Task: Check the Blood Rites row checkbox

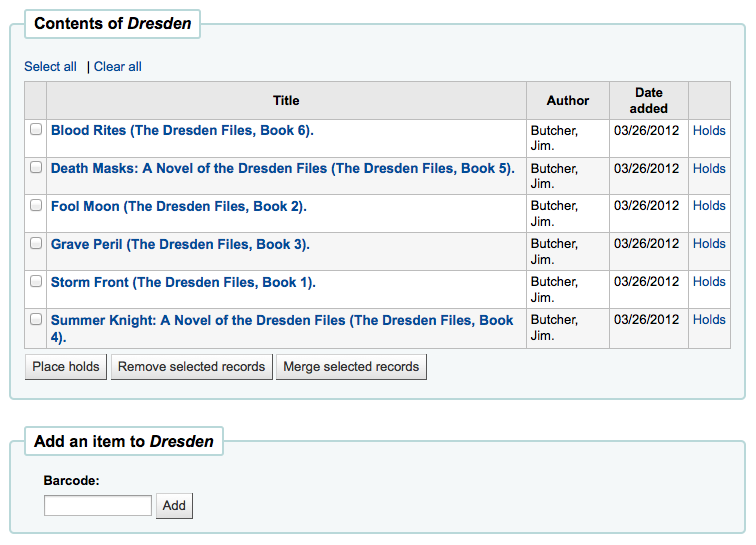Action: (36, 129)
